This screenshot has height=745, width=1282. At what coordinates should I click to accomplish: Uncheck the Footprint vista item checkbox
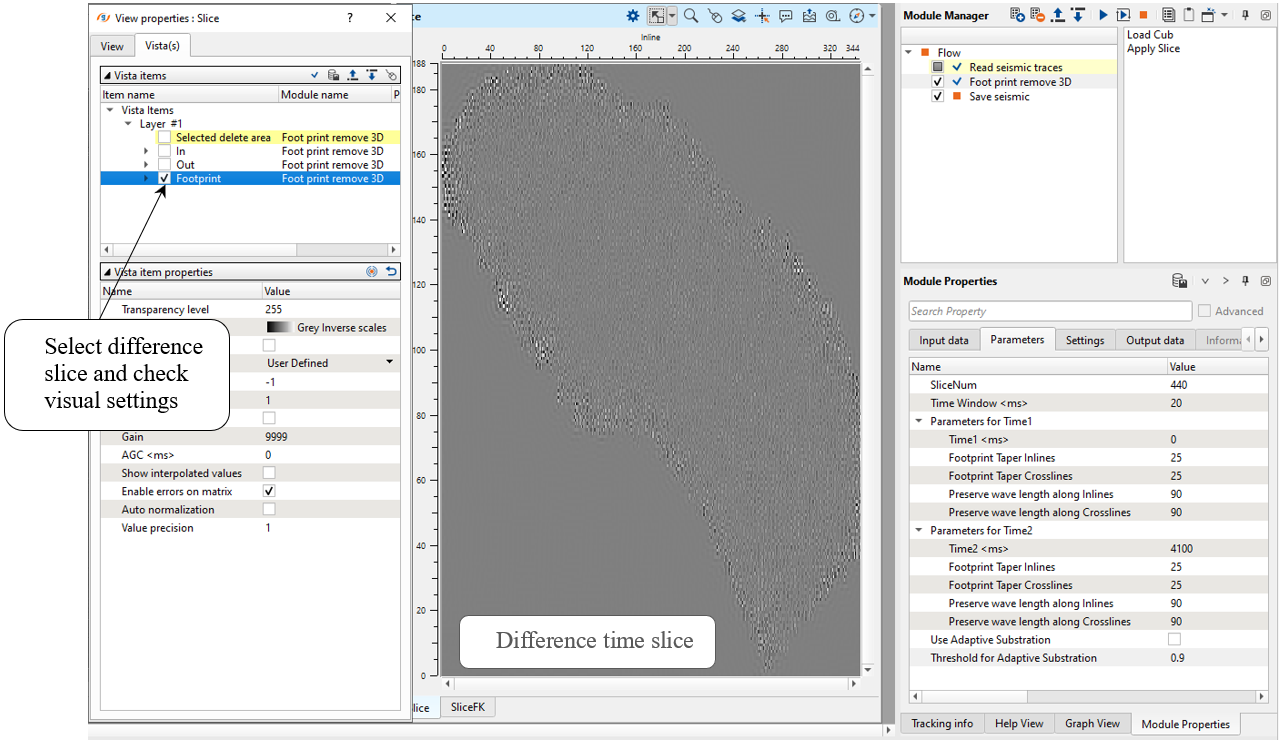click(x=164, y=179)
